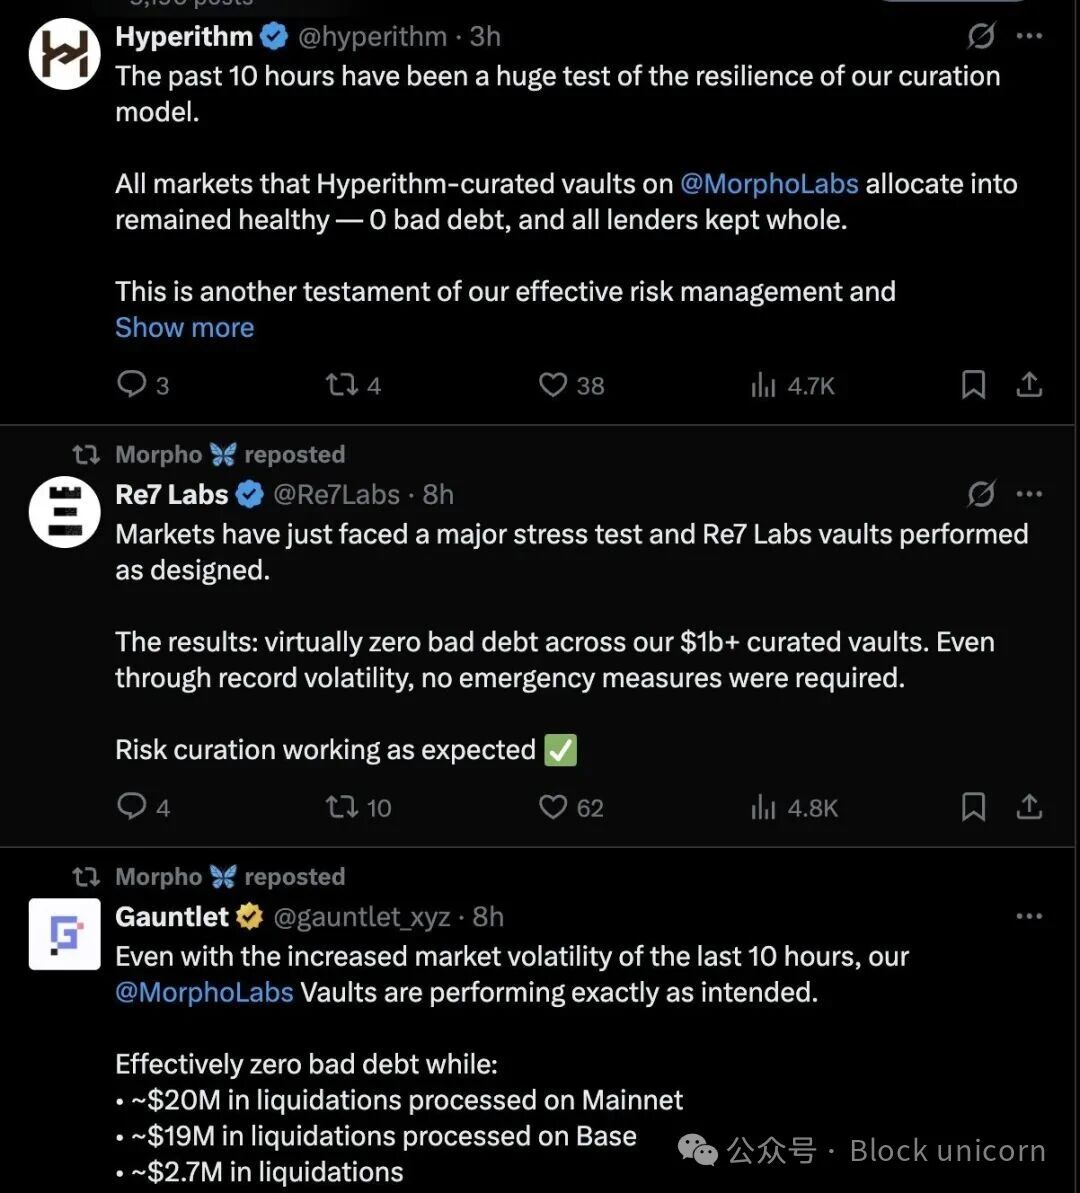Open Gauntlet post more options menu

click(1029, 916)
